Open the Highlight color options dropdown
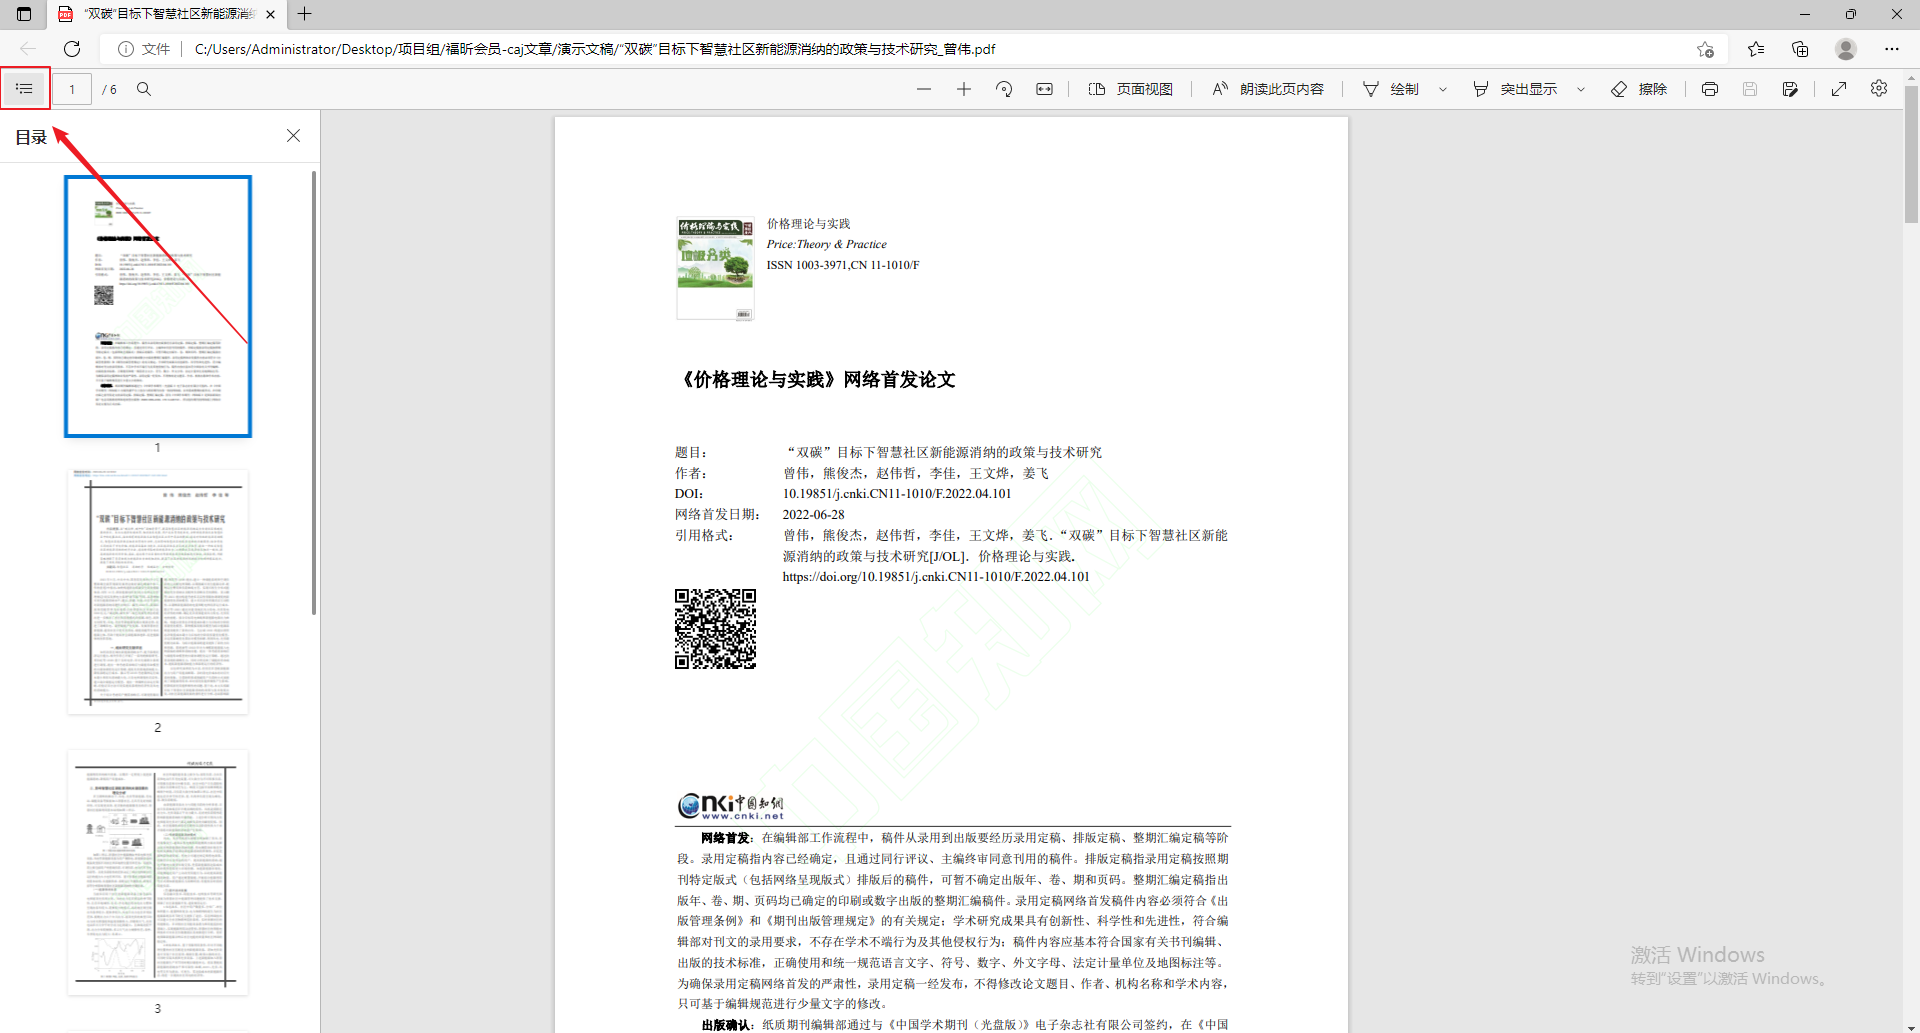Screen dimensions: 1920x1033 tap(1581, 88)
